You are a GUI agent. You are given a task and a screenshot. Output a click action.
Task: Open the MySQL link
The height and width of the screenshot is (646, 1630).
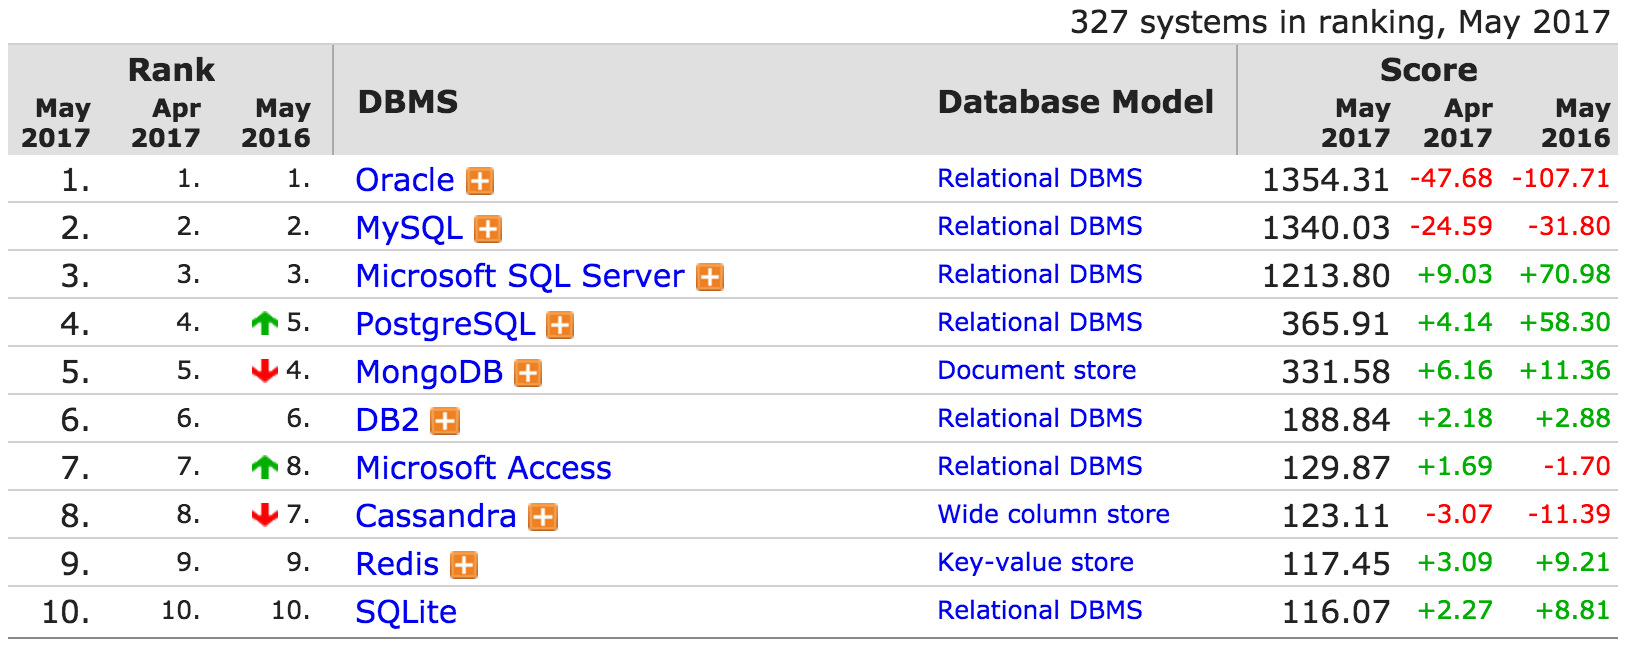(409, 228)
